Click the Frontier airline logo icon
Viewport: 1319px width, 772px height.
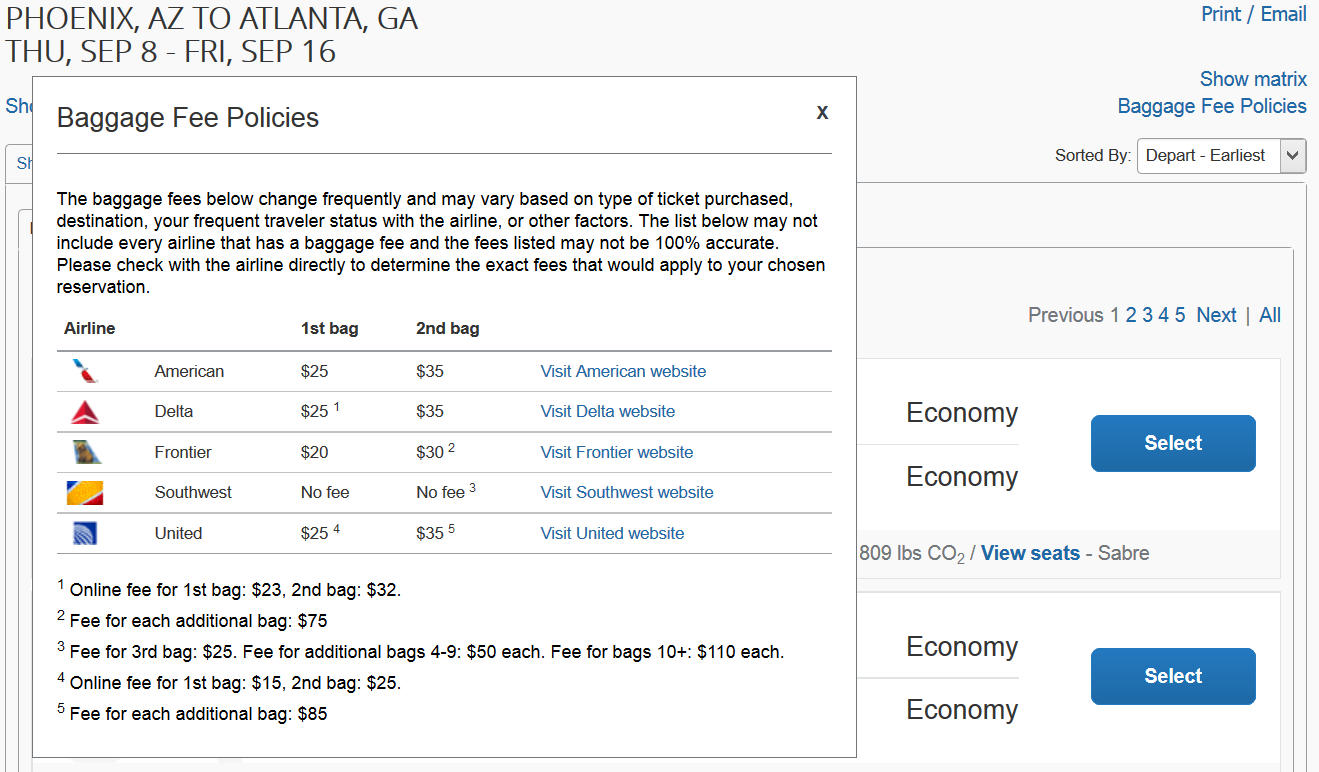click(86, 453)
